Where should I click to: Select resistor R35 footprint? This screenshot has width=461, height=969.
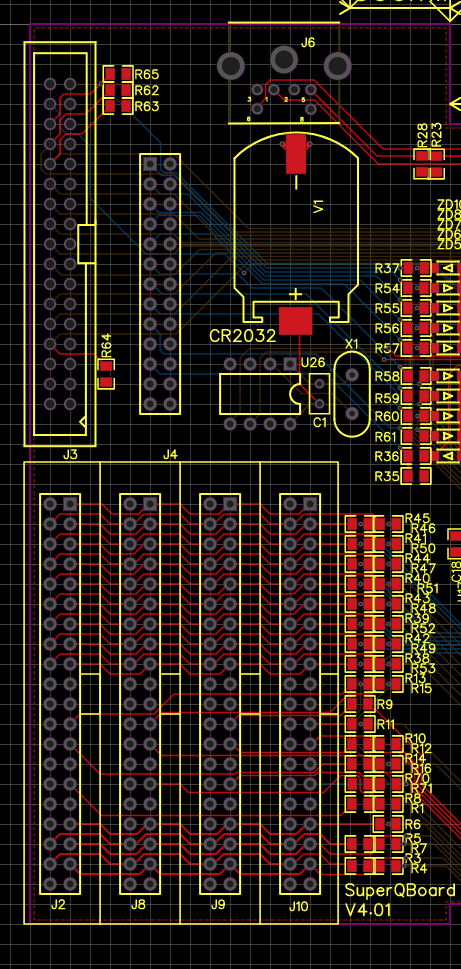(417, 476)
